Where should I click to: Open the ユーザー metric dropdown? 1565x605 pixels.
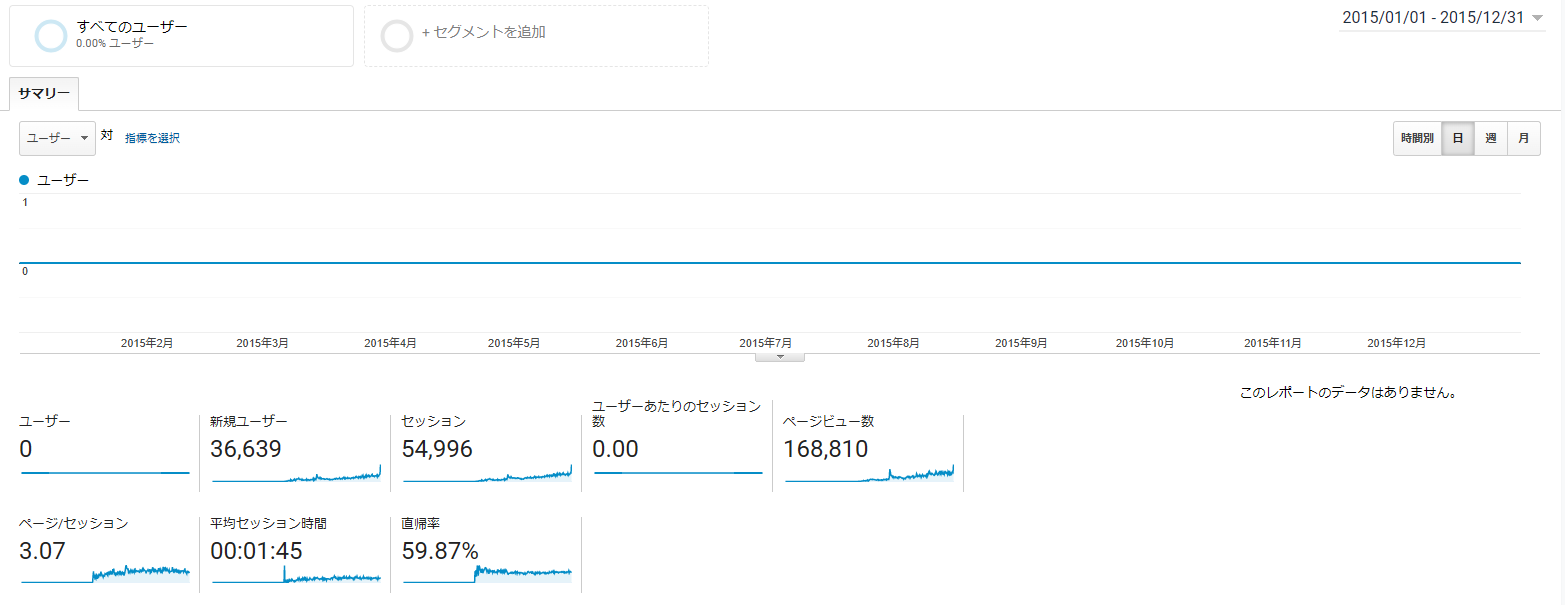click(x=57, y=138)
